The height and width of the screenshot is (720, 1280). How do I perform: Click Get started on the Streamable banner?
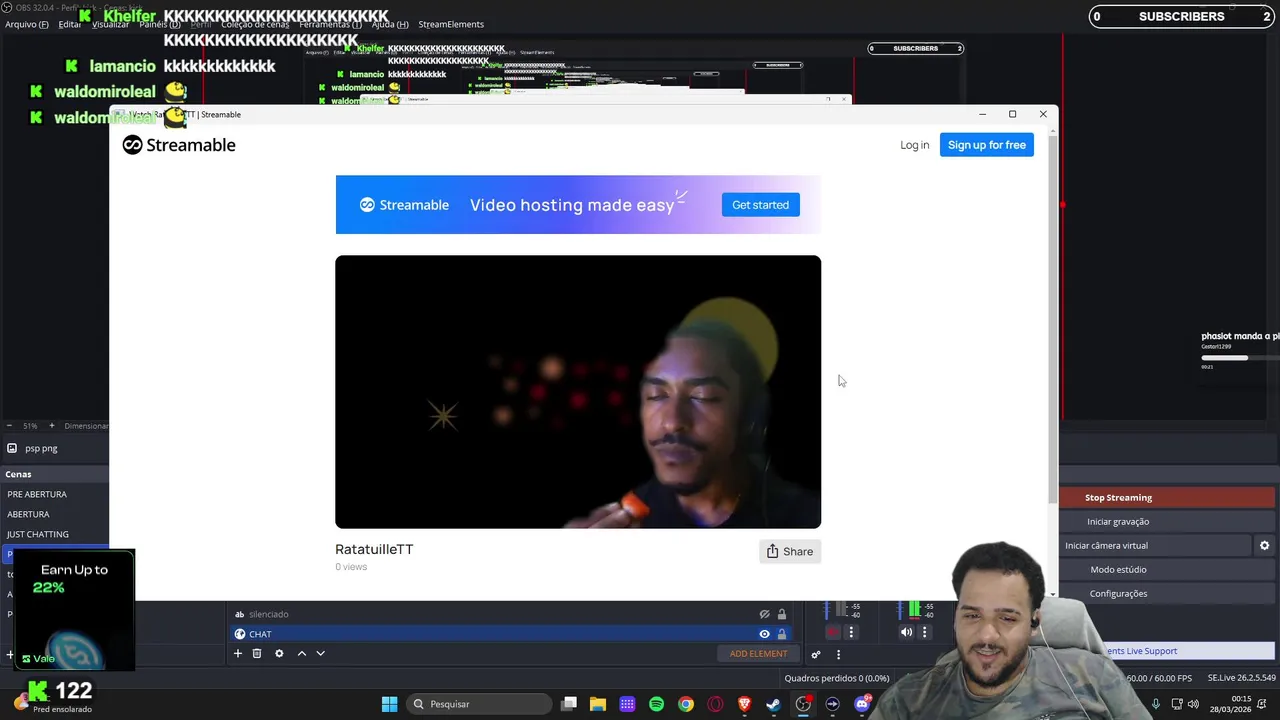[x=760, y=205]
